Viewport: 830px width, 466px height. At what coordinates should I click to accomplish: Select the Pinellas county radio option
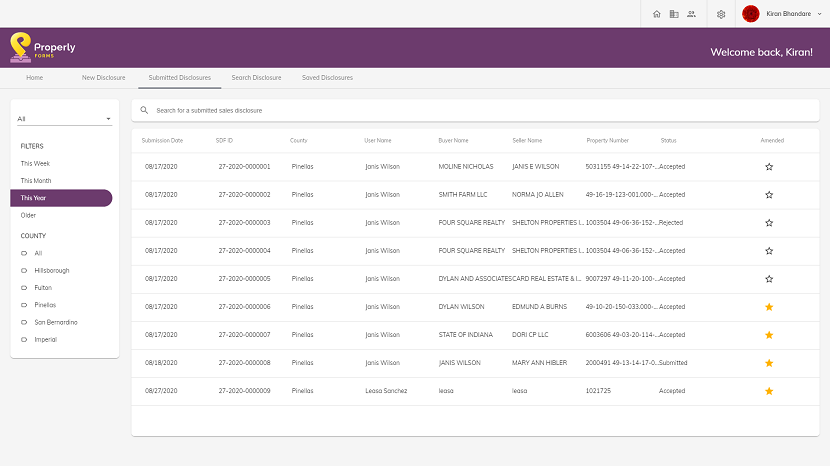[x=24, y=305]
